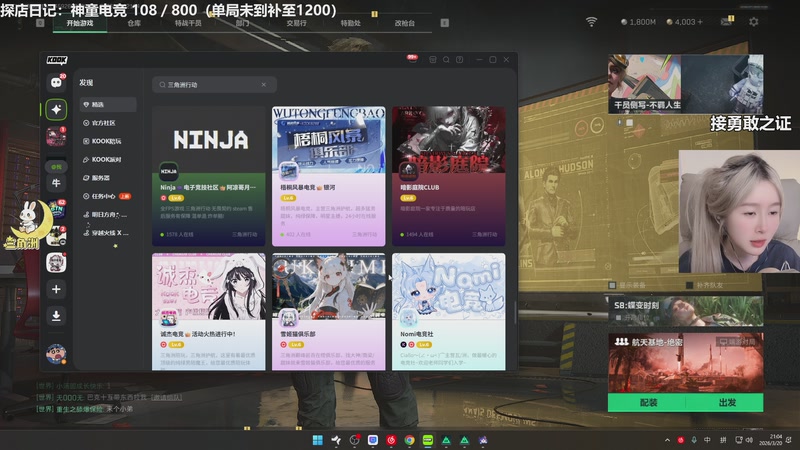Open KOOK direct messages chat icon
The width and height of the screenshot is (800, 450).
[x=56, y=82]
